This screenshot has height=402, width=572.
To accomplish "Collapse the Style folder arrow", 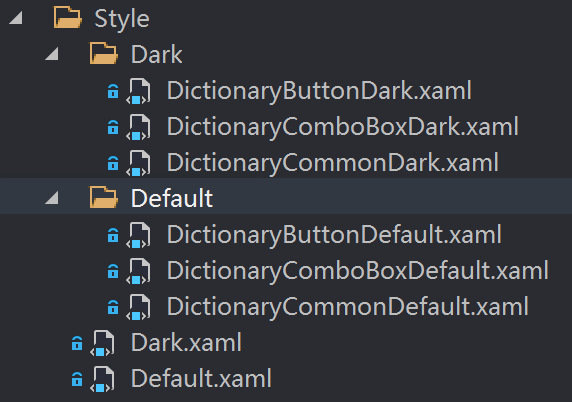I will click(16, 18).
